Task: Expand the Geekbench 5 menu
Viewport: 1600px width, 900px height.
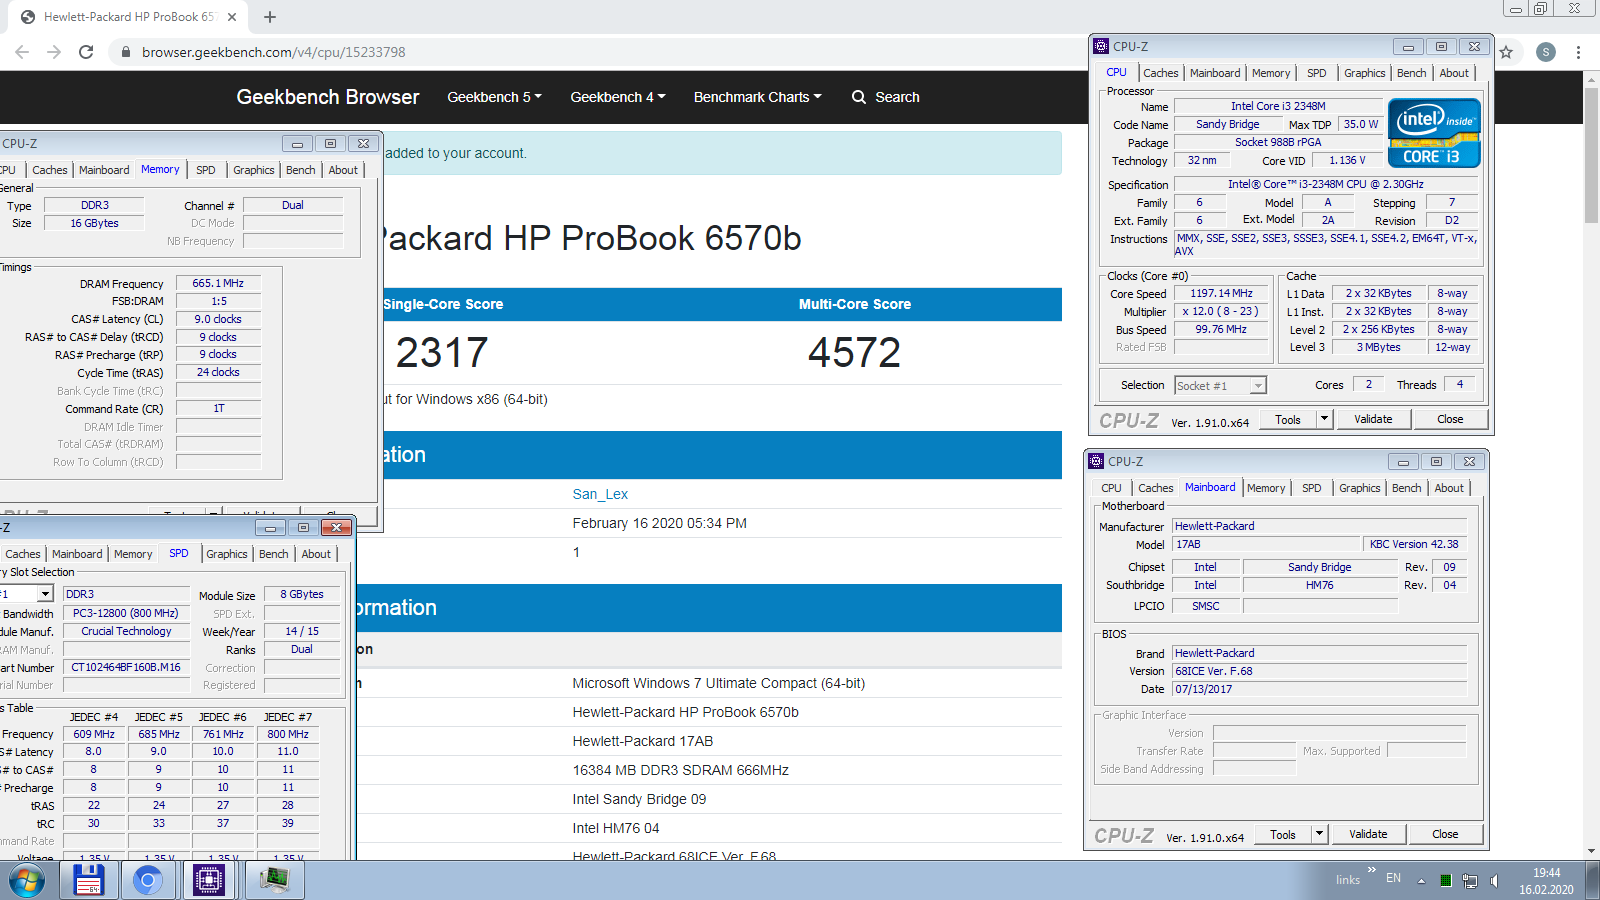Action: click(495, 97)
